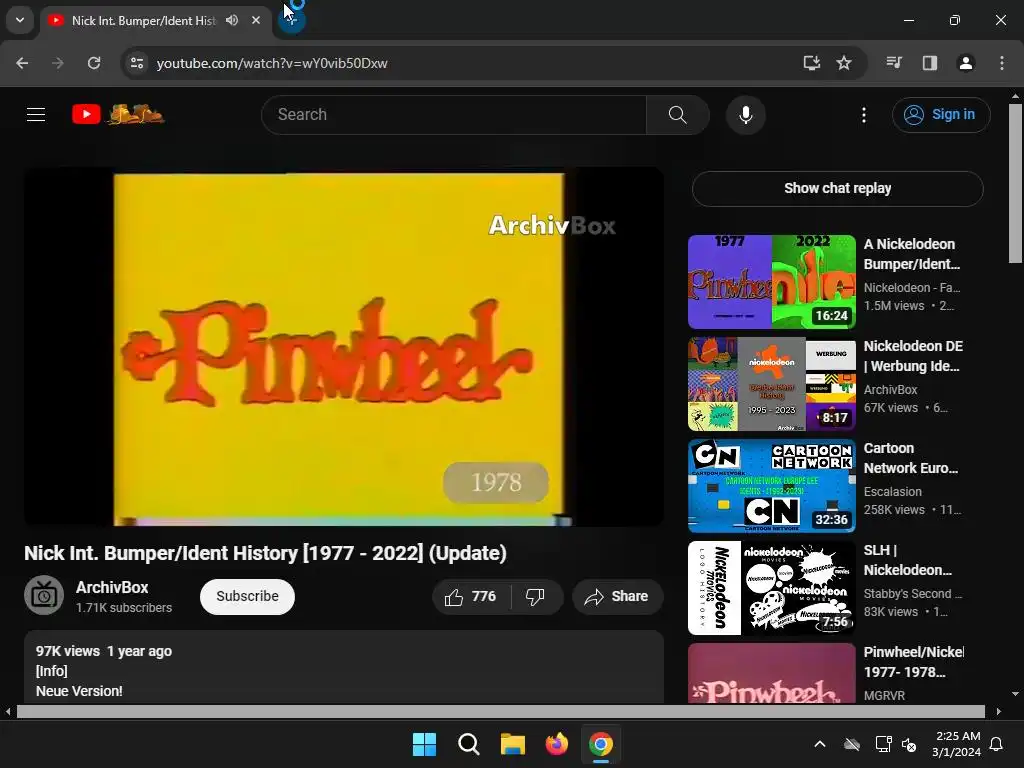
Task: View site information icon in address bar
Action: pos(137,63)
